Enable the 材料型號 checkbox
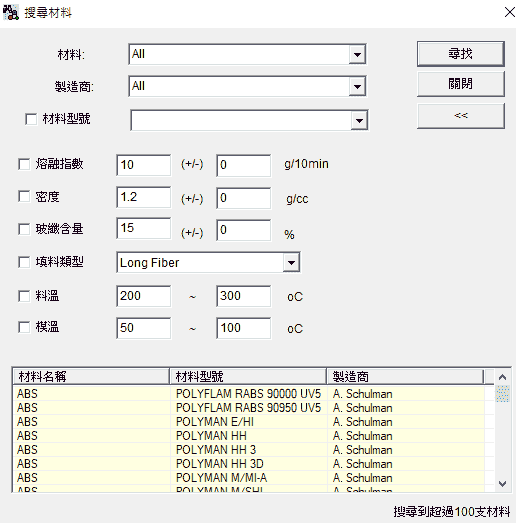The width and height of the screenshot is (516, 523). click(x=31, y=119)
